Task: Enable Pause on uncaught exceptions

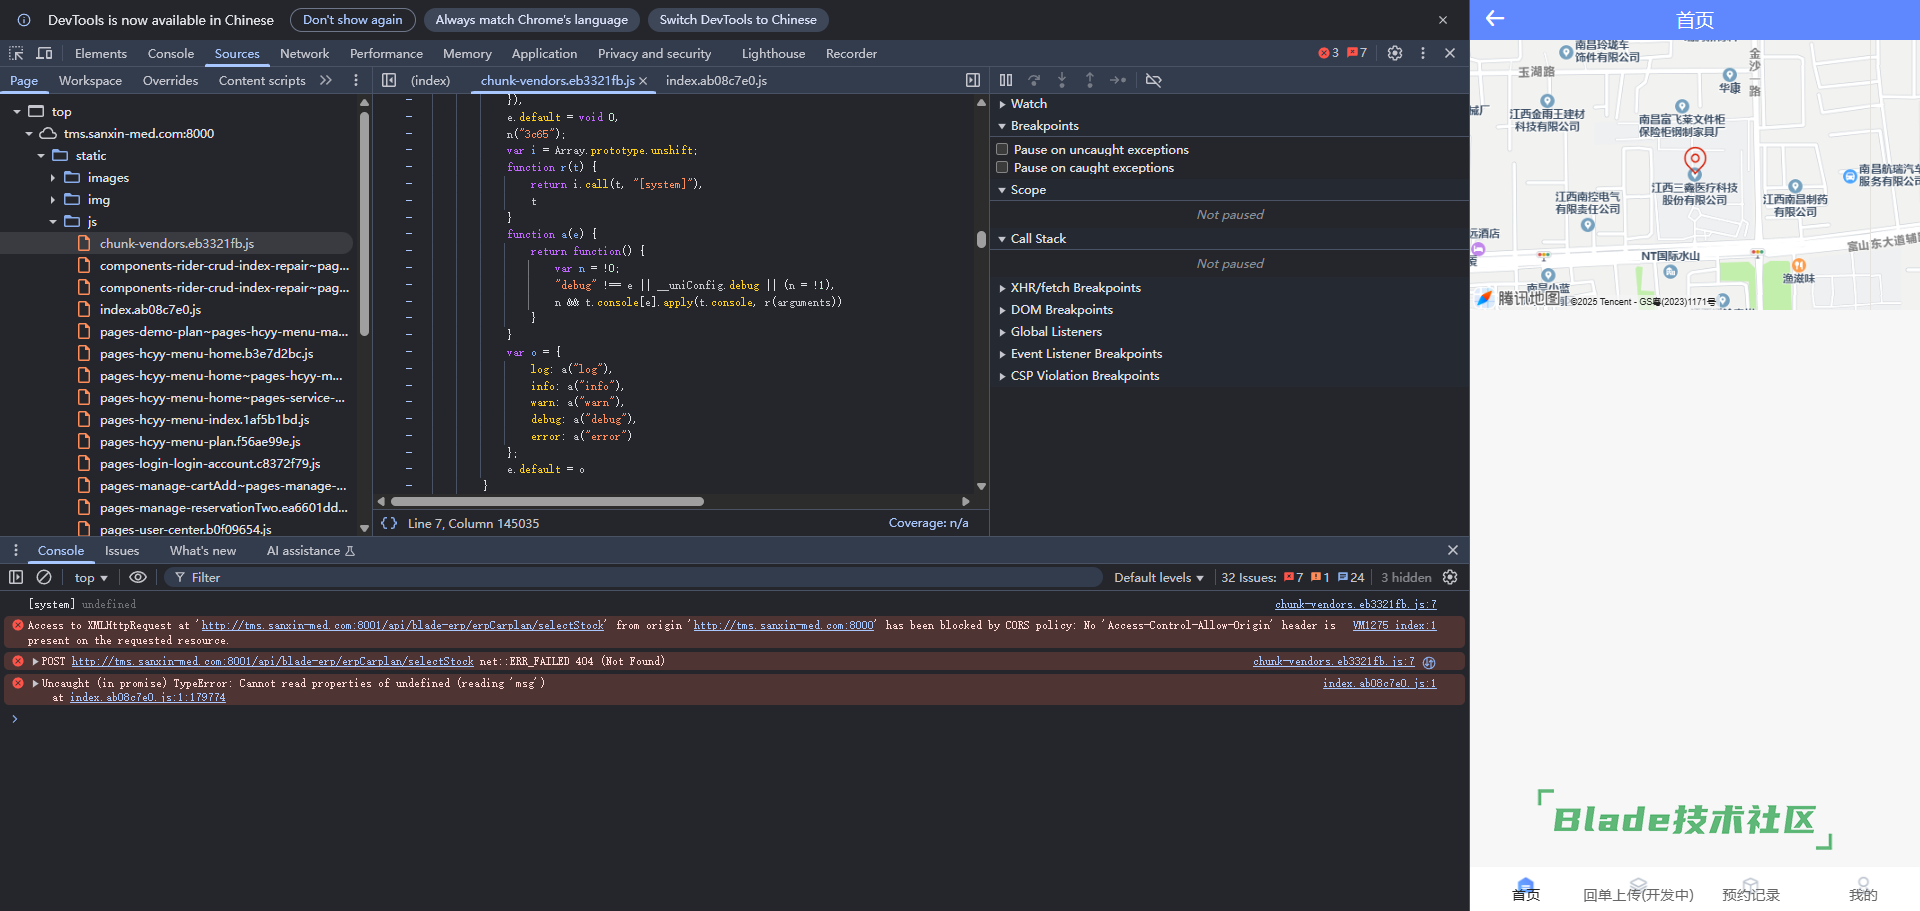Action: click(1002, 149)
